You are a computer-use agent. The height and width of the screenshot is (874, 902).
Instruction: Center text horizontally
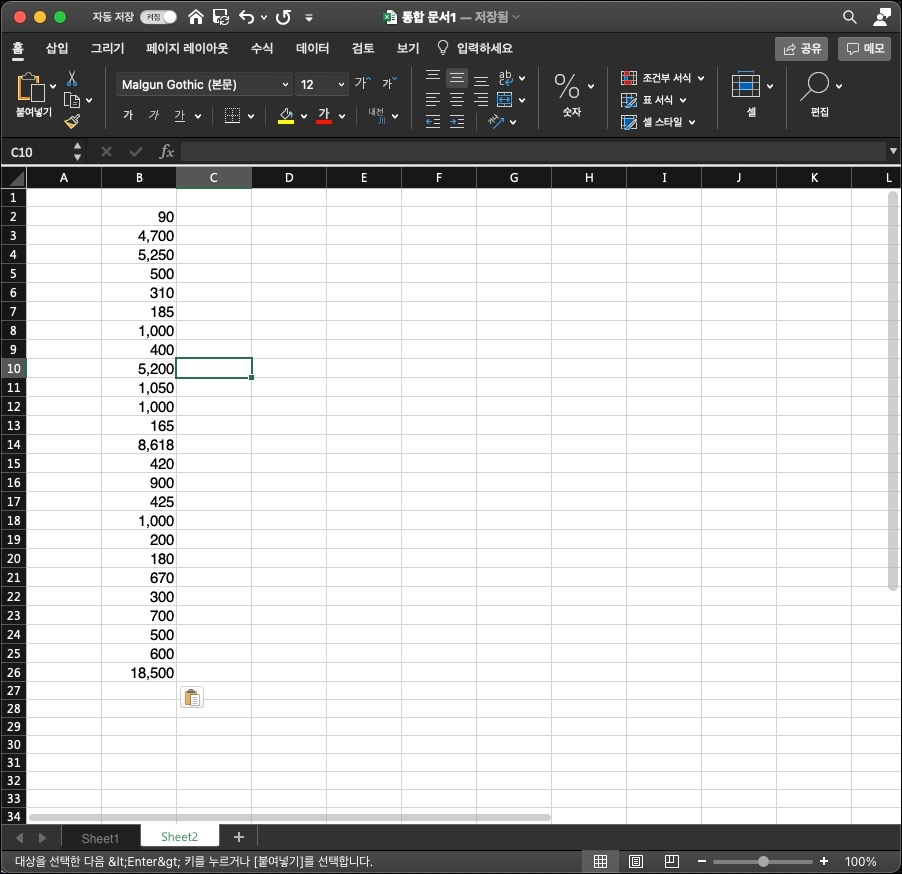457,100
